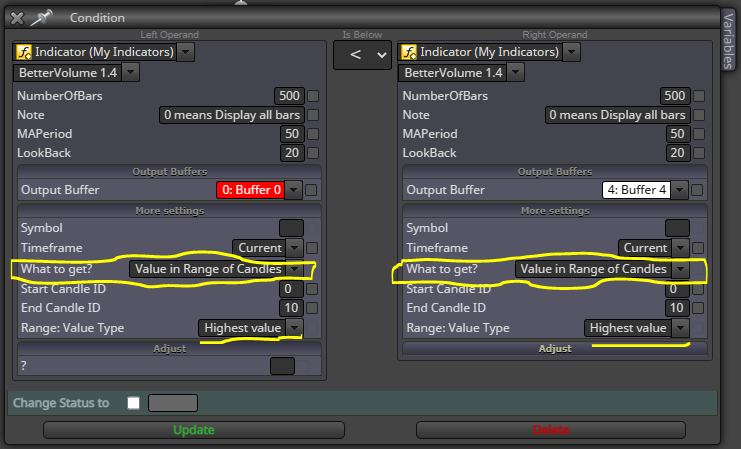
Task: Click left More settings section header
Action: coord(170,211)
